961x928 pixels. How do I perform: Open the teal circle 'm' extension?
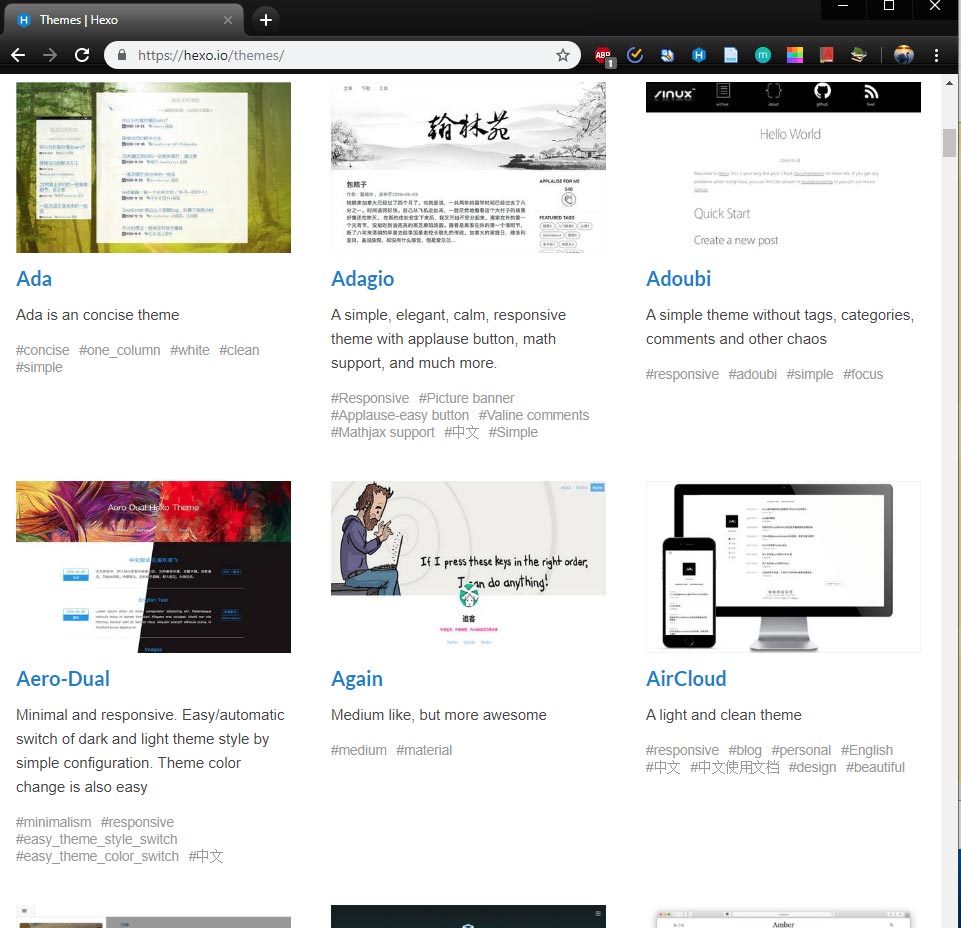(762, 55)
